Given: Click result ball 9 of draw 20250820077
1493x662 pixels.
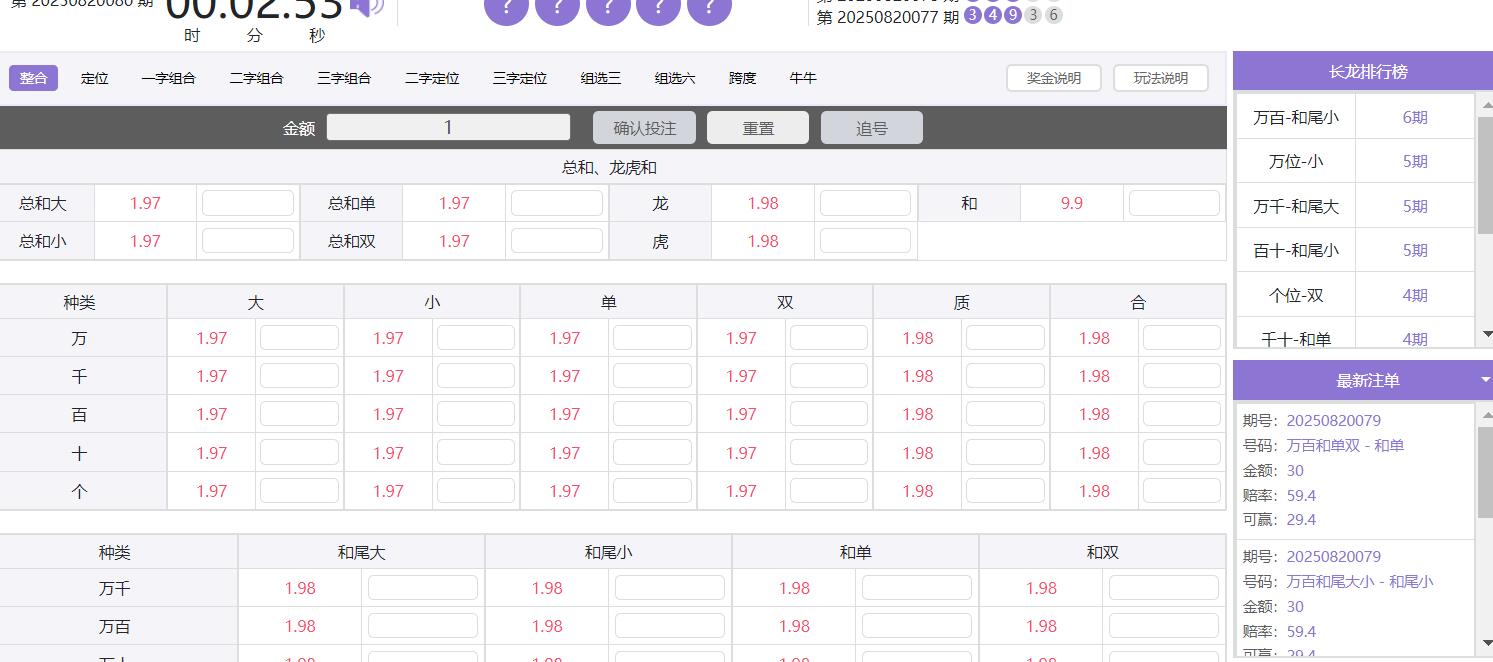Looking at the screenshot, I should (1013, 16).
